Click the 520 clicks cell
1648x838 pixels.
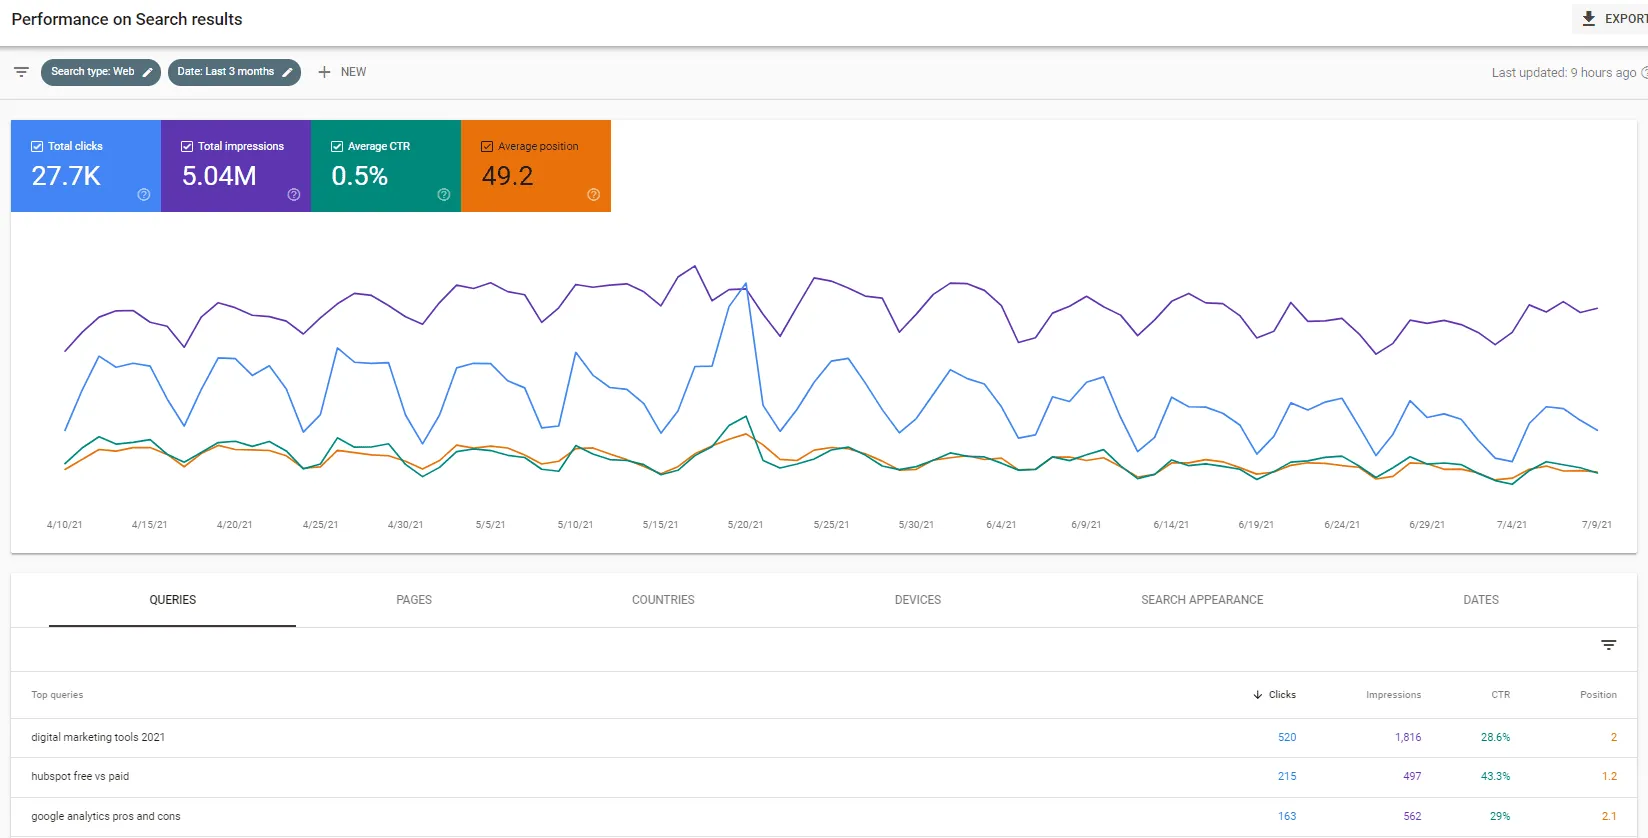coord(1287,737)
